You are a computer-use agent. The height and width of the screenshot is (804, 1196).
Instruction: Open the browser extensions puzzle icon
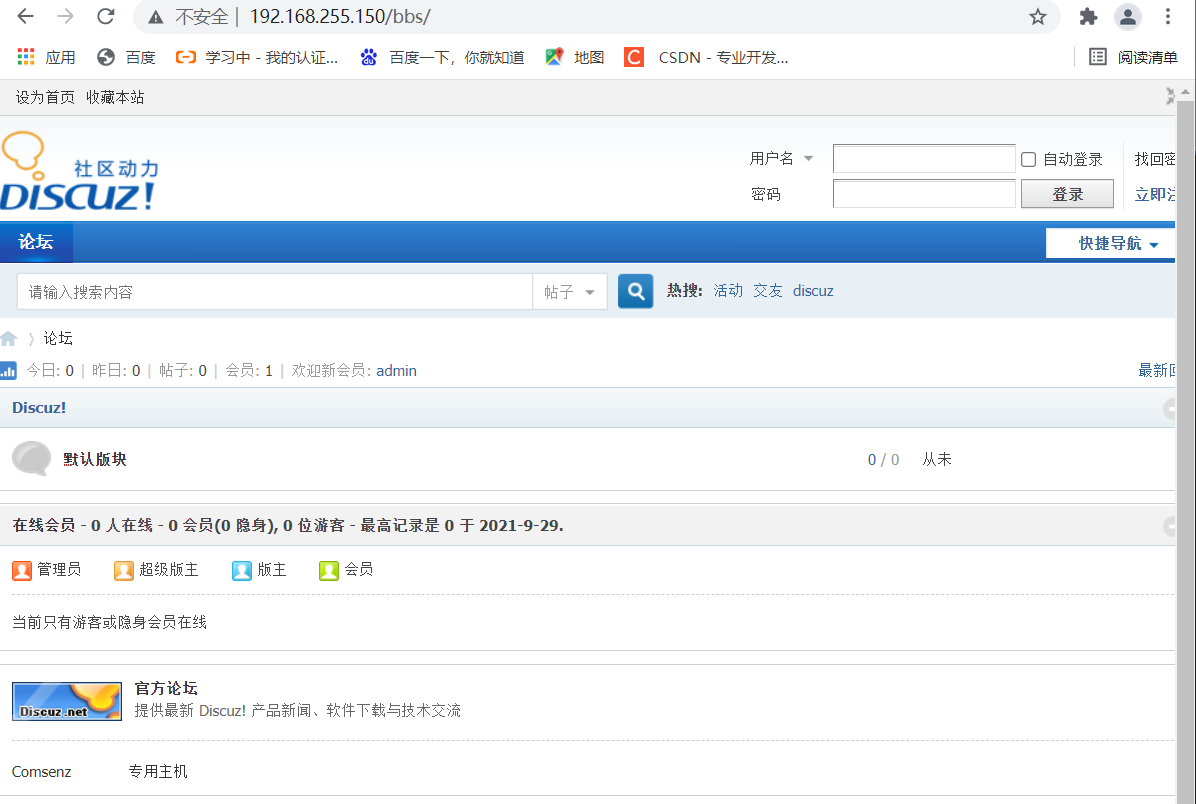point(1088,17)
